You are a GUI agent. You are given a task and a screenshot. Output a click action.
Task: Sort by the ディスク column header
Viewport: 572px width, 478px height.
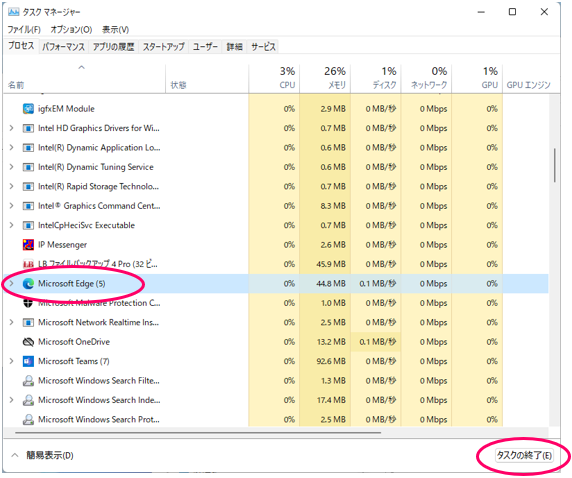pos(376,78)
